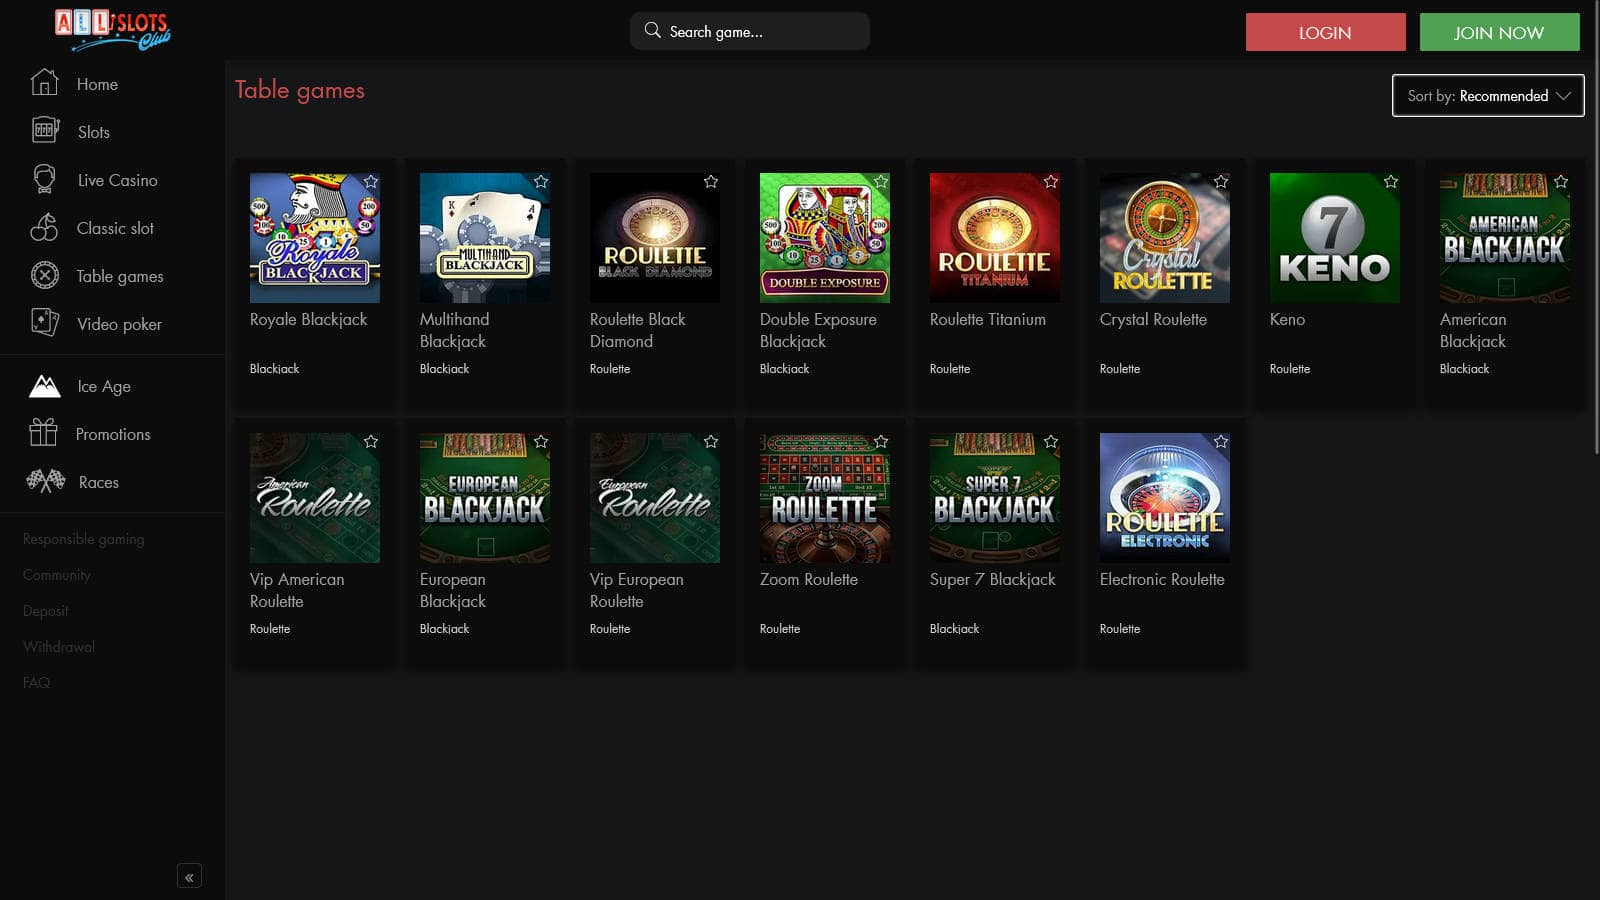The image size is (1600, 900).
Task: Click the Home house icon in sidebar
Action: (44, 82)
